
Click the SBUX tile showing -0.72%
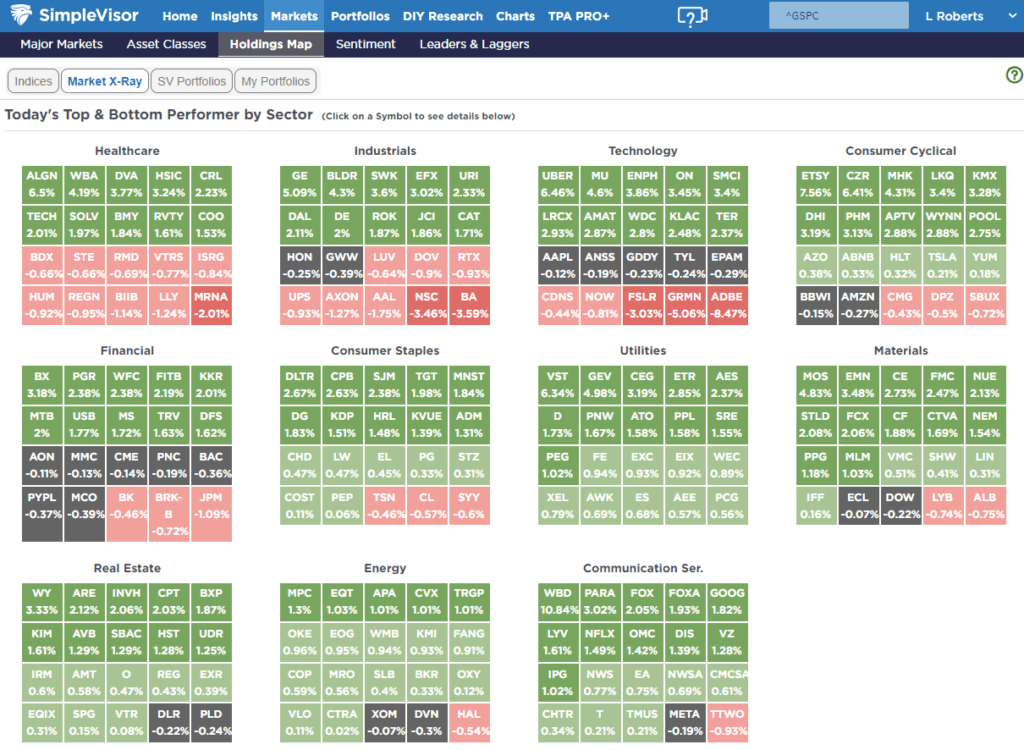tap(985, 305)
